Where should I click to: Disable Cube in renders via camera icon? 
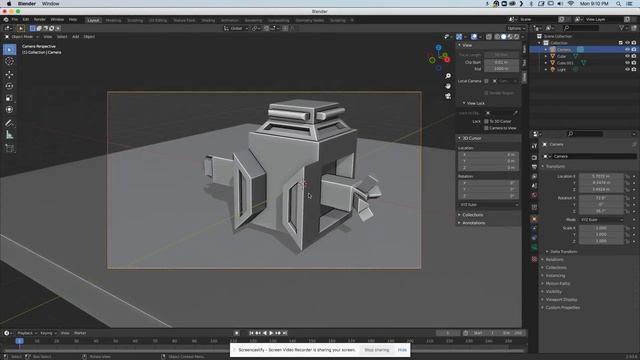pyautogui.click(x=634, y=56)
